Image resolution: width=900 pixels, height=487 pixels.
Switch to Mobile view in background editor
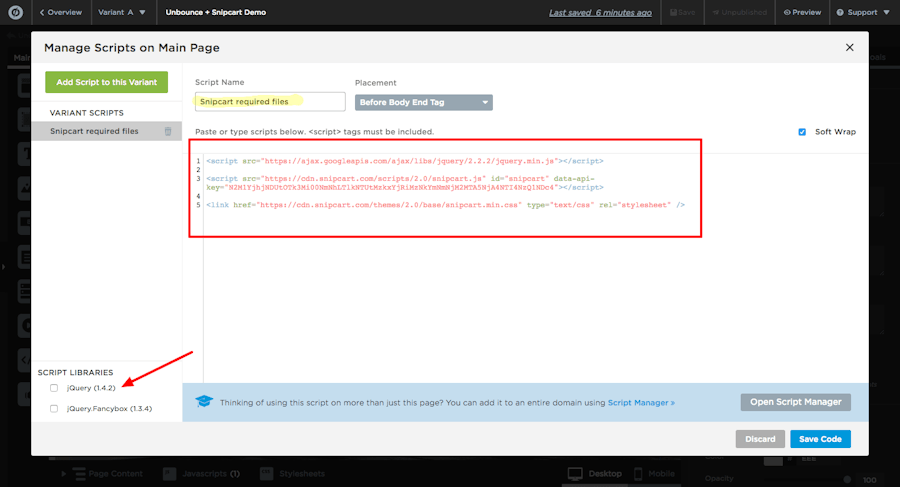654,474
